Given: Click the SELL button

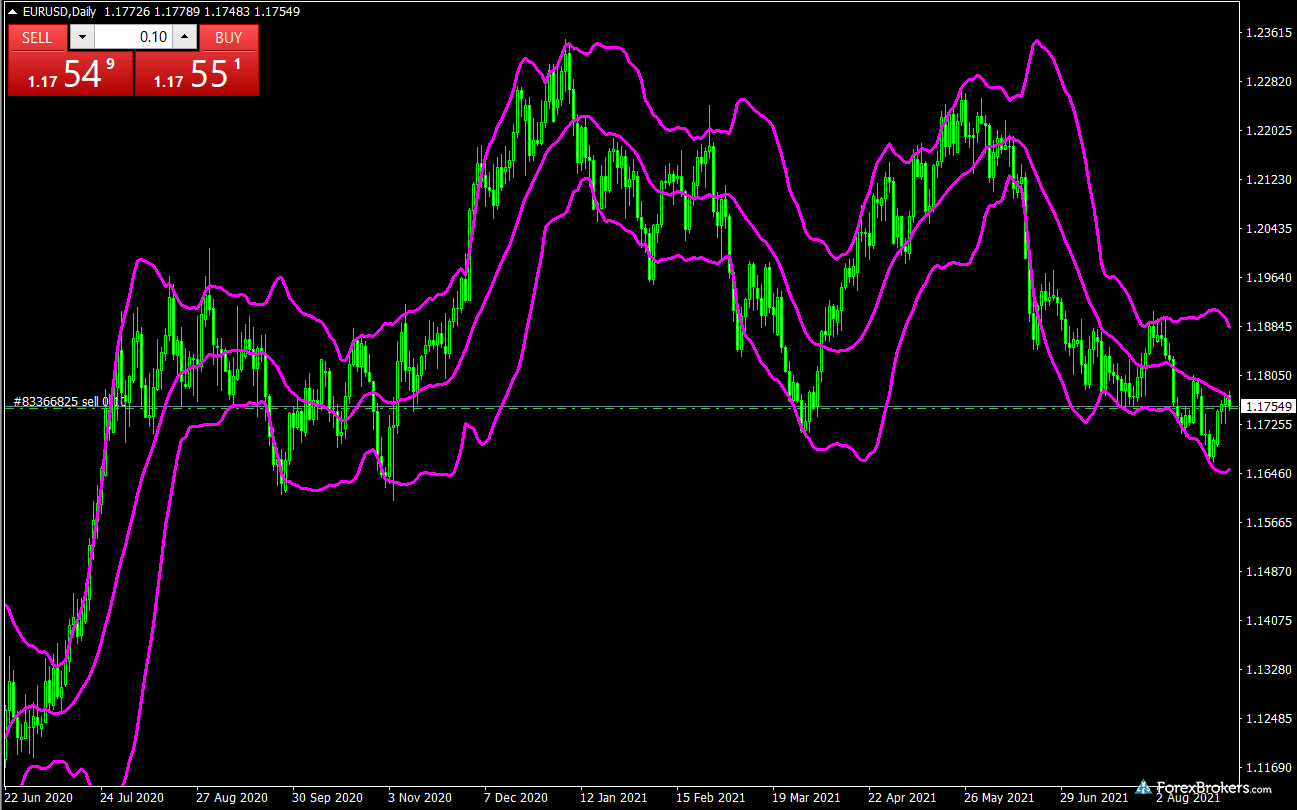Looking at the screenshot, I should [37, 37].
